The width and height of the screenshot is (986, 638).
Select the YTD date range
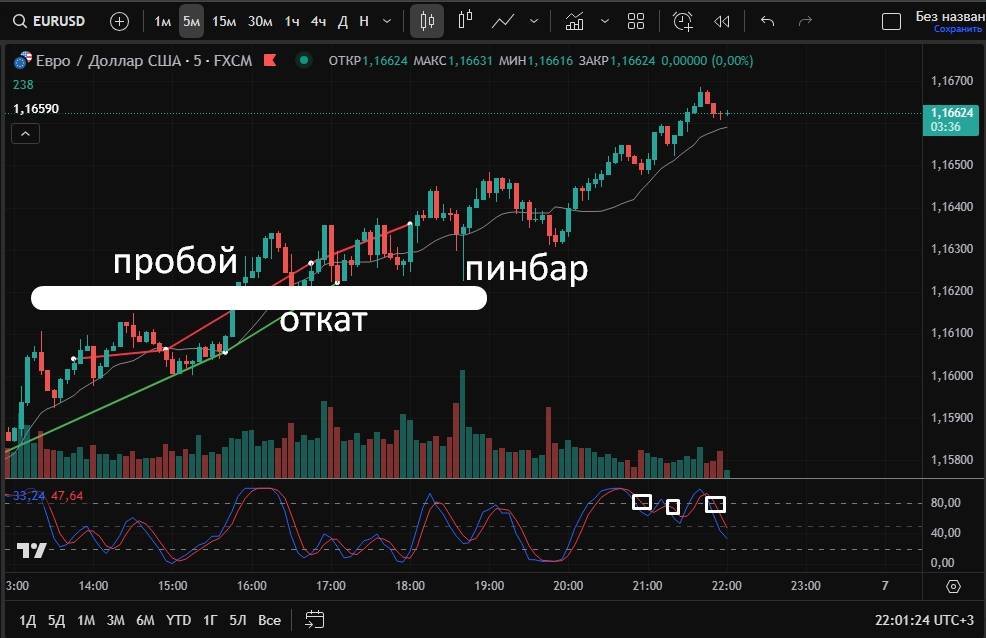coord(179,620)
